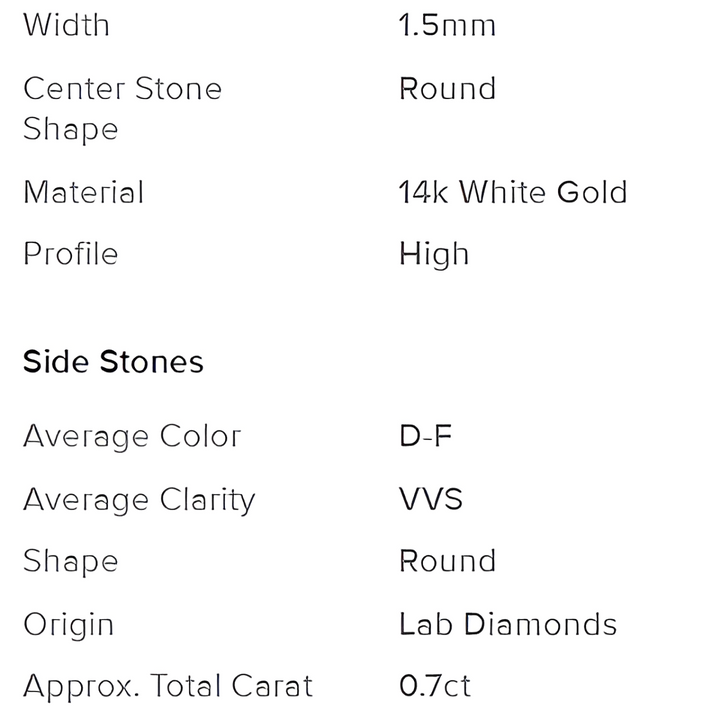Click the Shape label under Side Stones

click(x=70, y=562)
